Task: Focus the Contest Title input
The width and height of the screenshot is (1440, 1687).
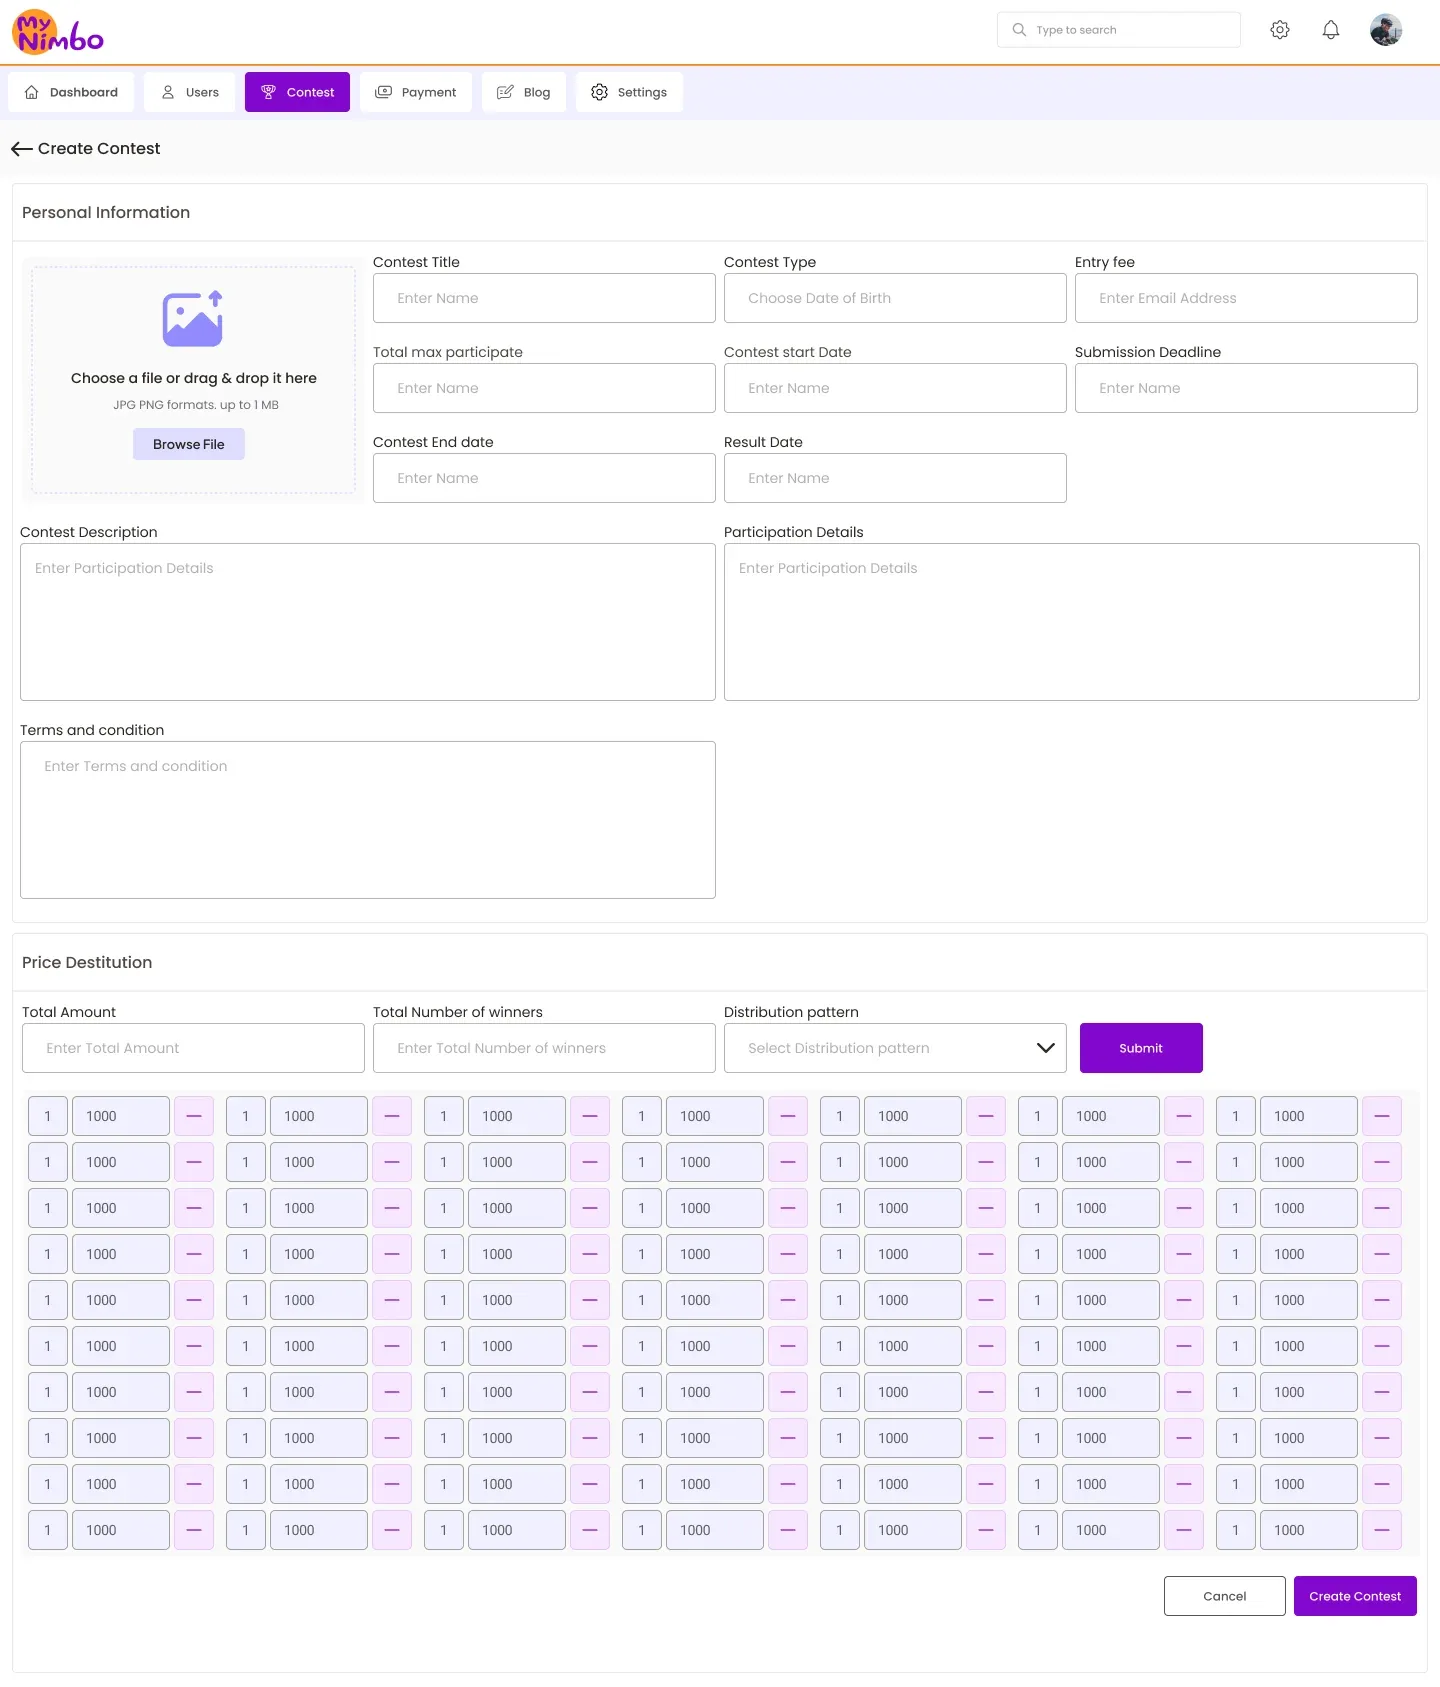Action: pyautogui.click(x=544, y=298)
